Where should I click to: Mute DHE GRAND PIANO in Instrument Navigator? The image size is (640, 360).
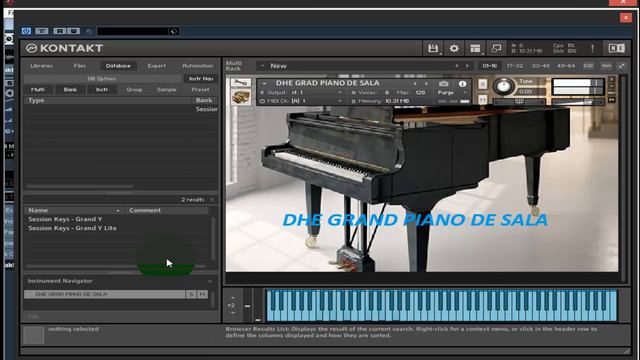pos(202,294)
